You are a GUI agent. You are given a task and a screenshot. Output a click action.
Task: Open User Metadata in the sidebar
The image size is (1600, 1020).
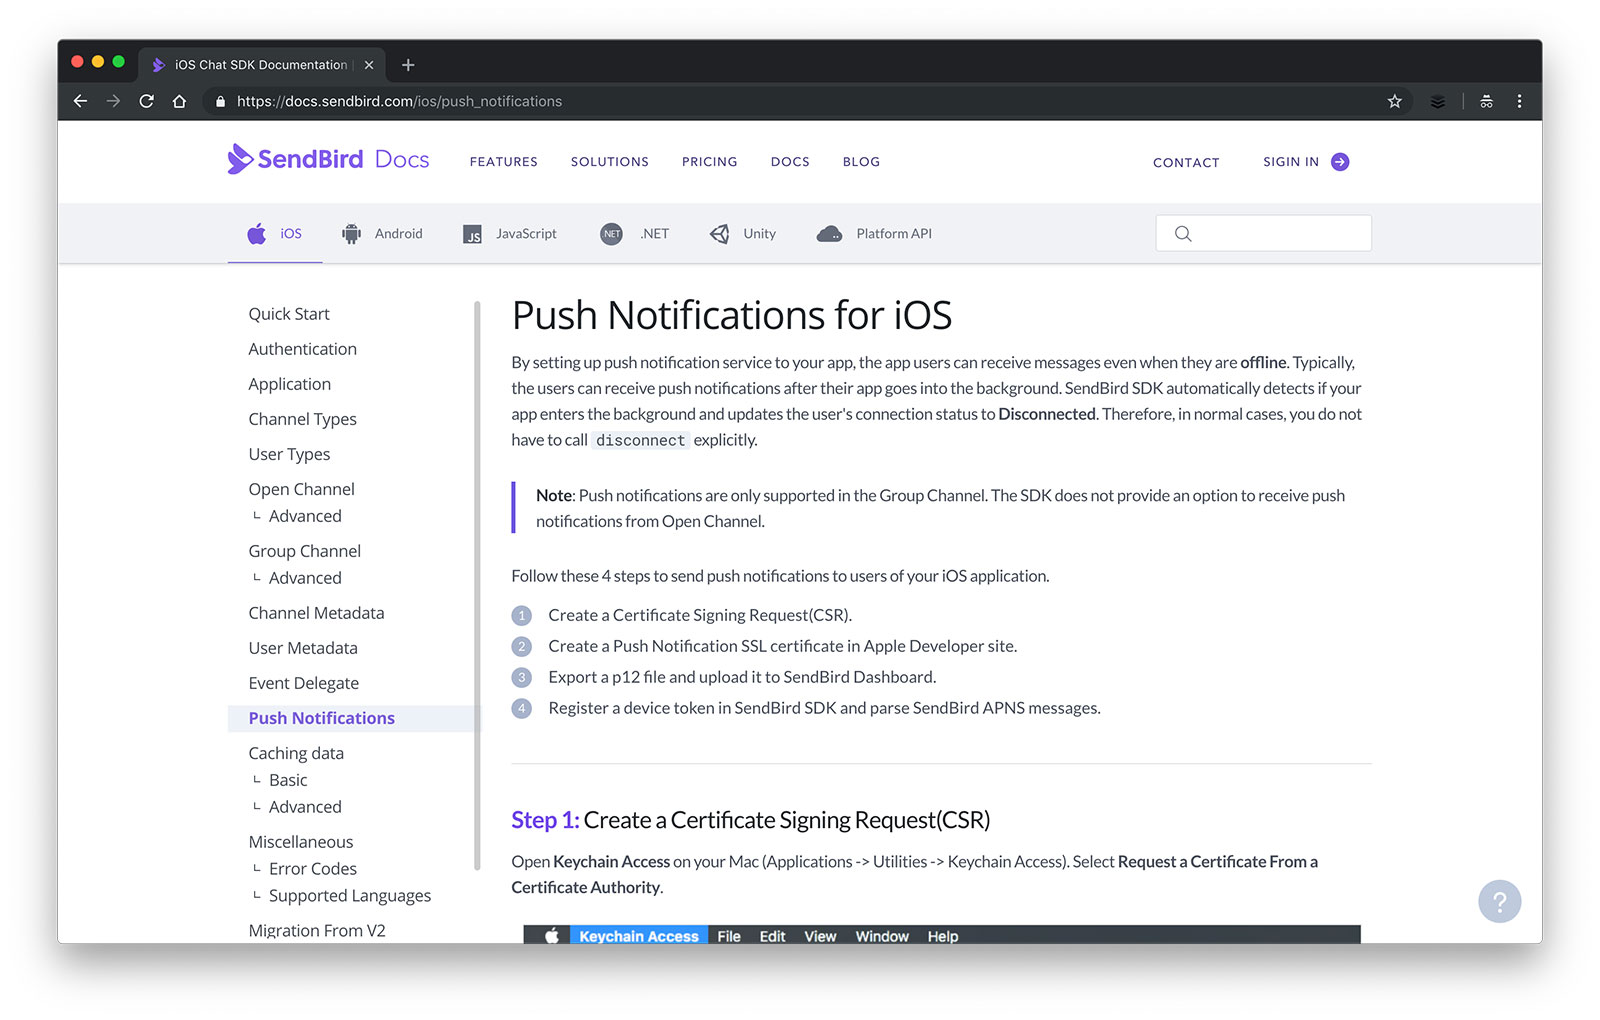303,648
